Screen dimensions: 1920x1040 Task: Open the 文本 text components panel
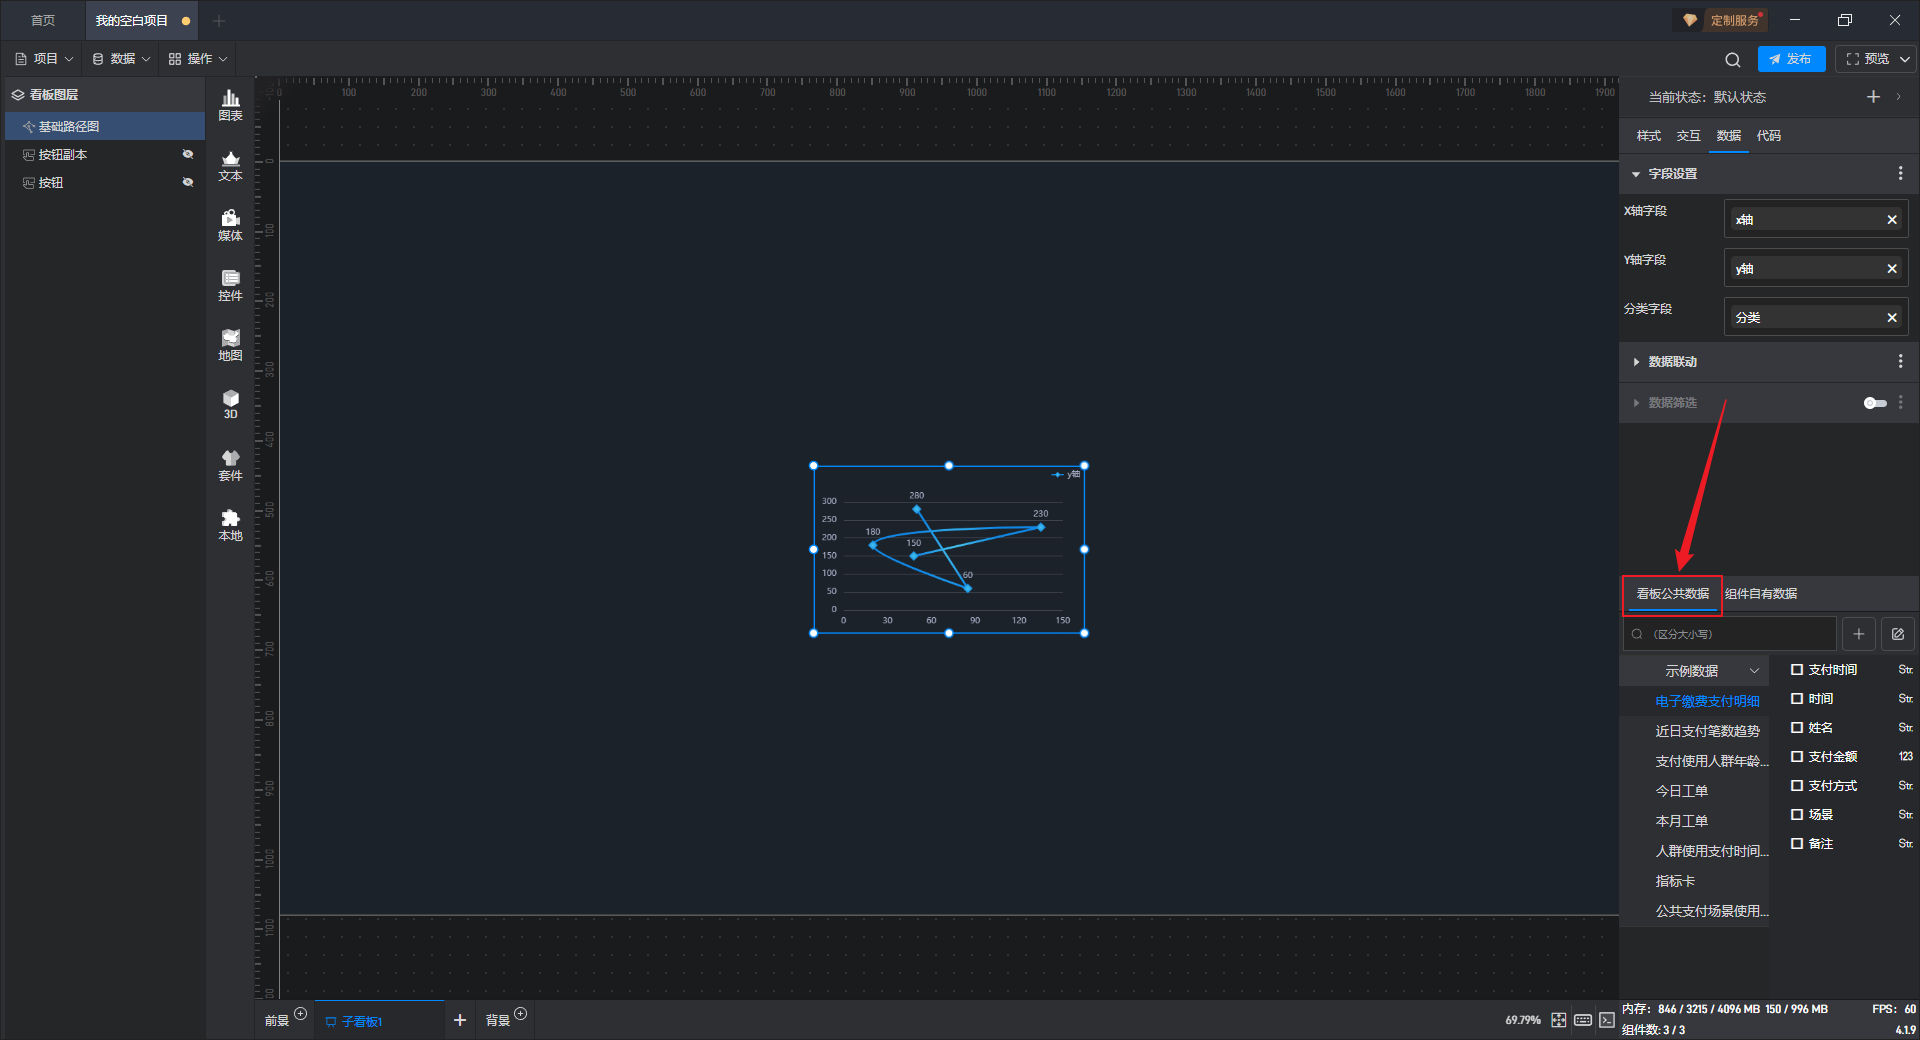(x=230, y=165)
